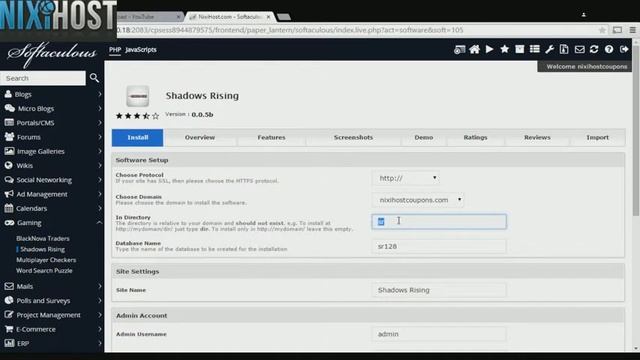Viewport: 640px width, 360px height.
Task: Switch to the Demo tab
Action: click(424, 138)
